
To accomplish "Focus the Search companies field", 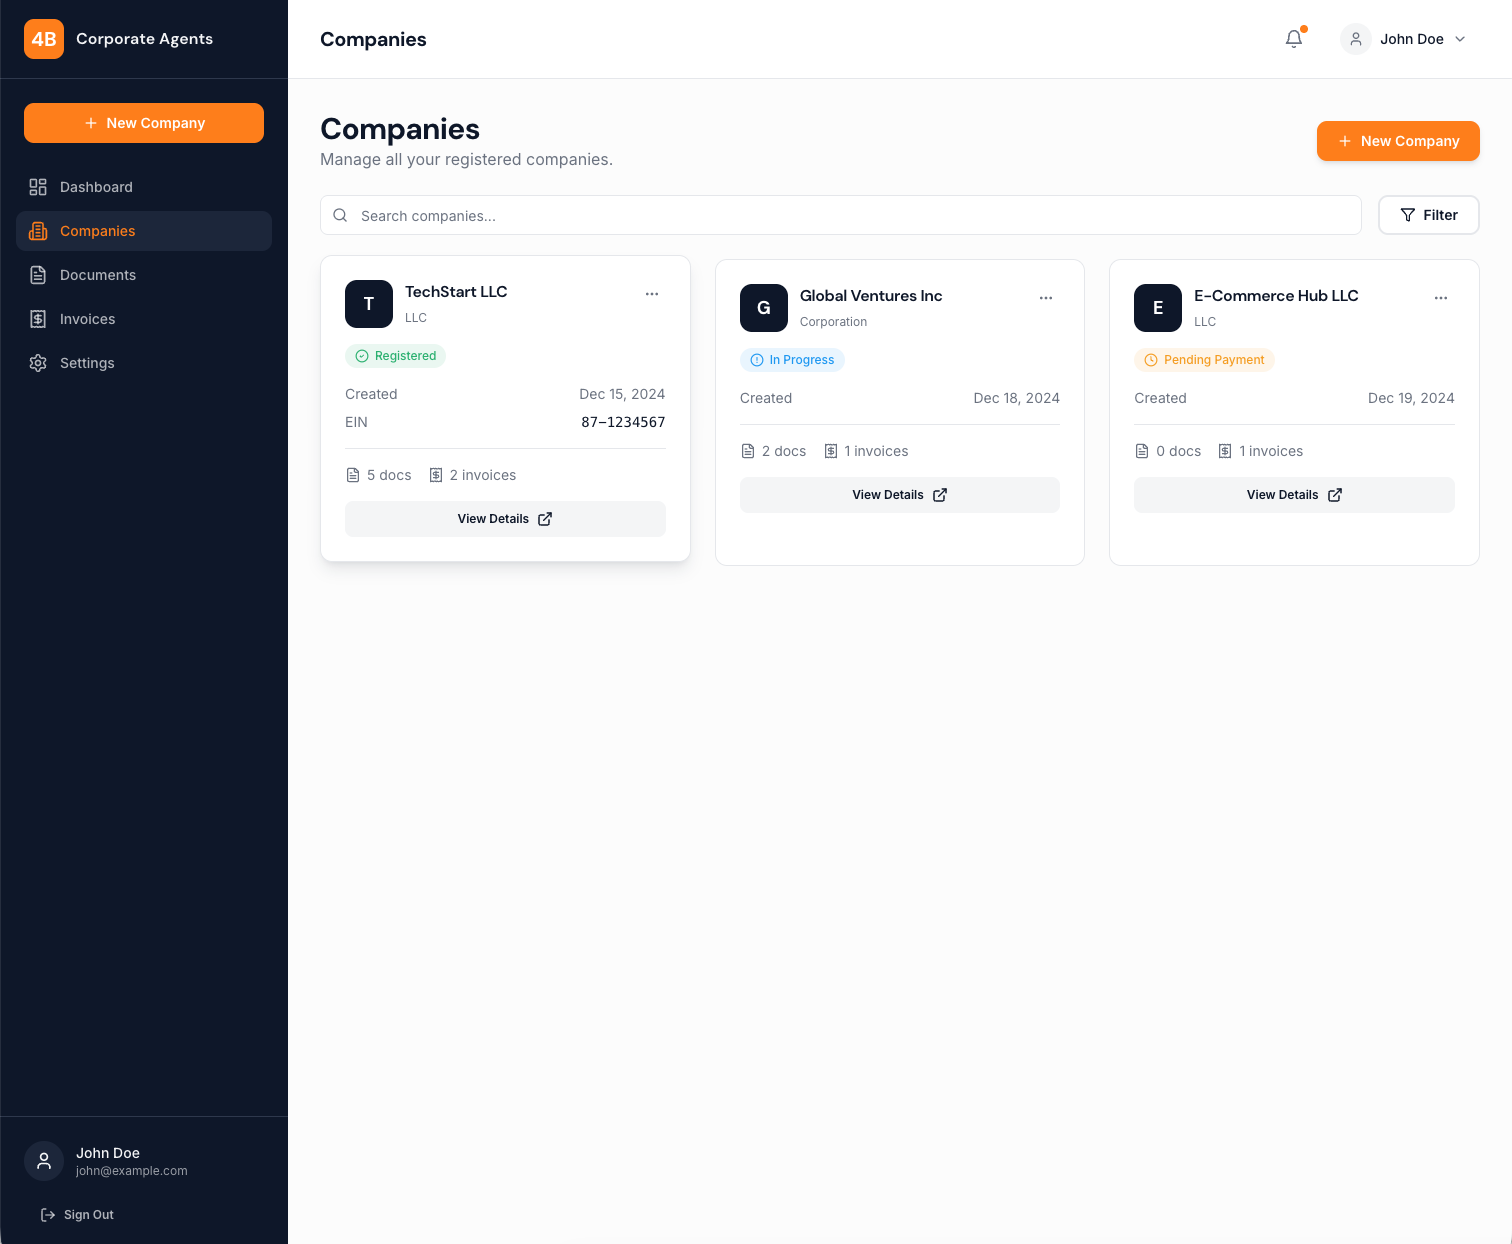I will coord(841,215).
